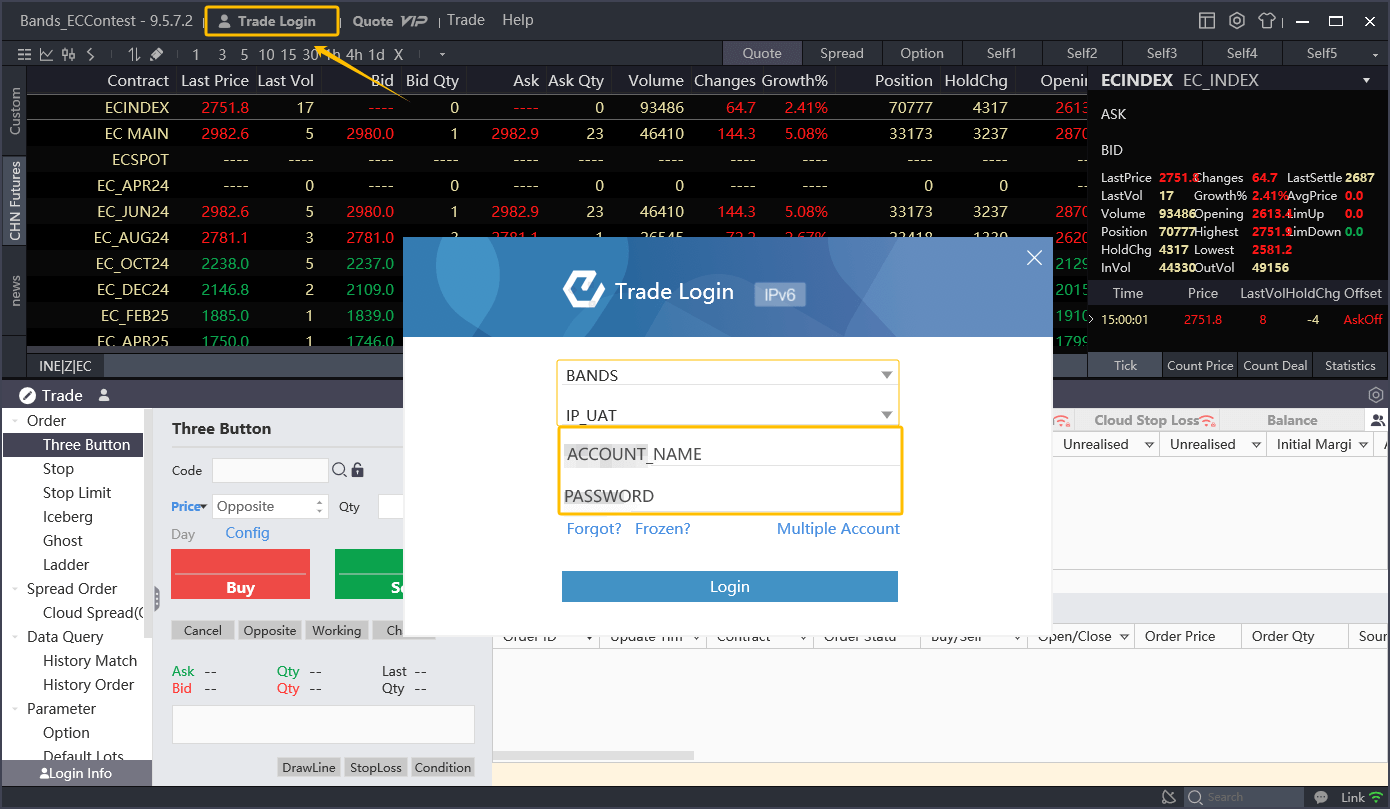Collapse the Data Query tree group
This screenshot has height=809, width=1390.
(15, 637)
